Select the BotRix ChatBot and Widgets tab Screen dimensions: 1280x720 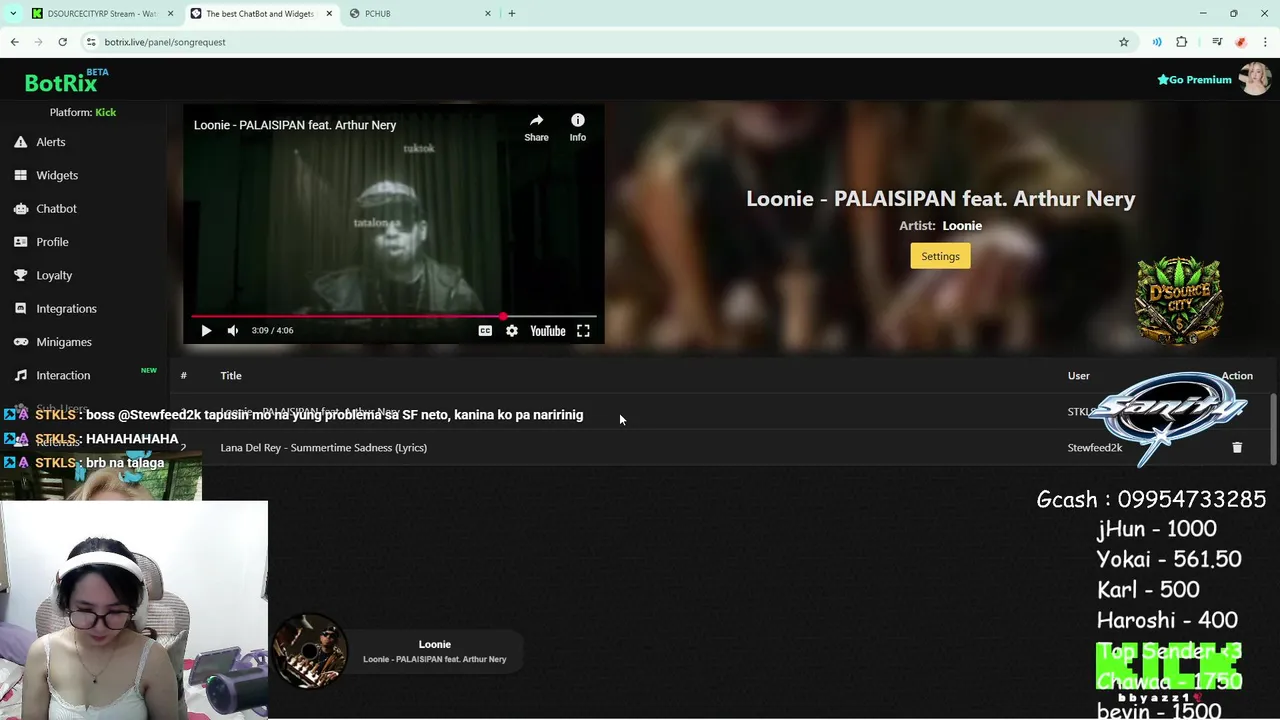[x=260, y=14]
